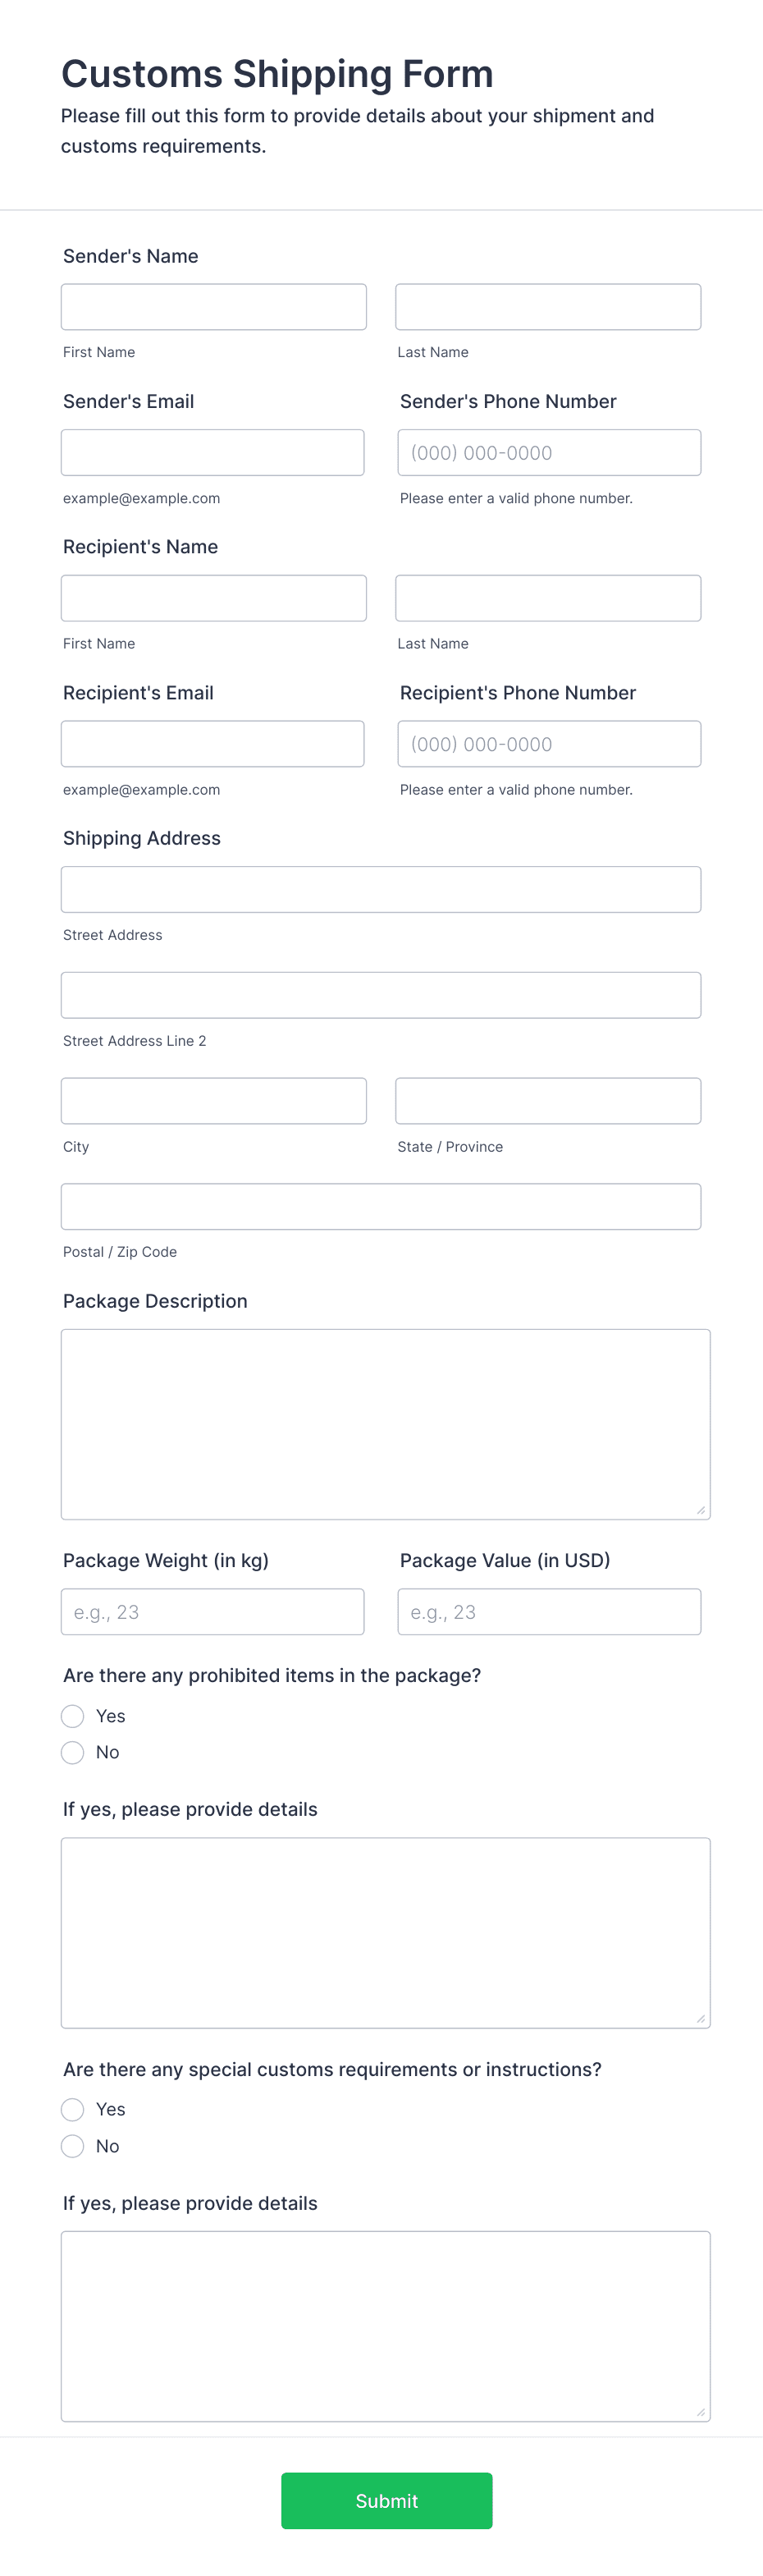The width and height of the screenshot is (763, 2576).
Task: Click the Recipient's Phone Number field
Action: click(x=548, y=743)
